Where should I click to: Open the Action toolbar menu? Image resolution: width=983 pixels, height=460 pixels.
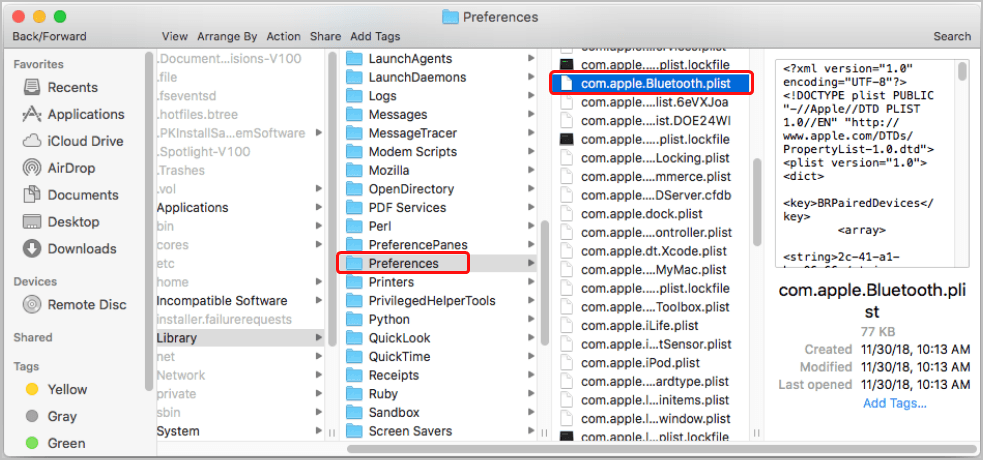tap(283, 36)
